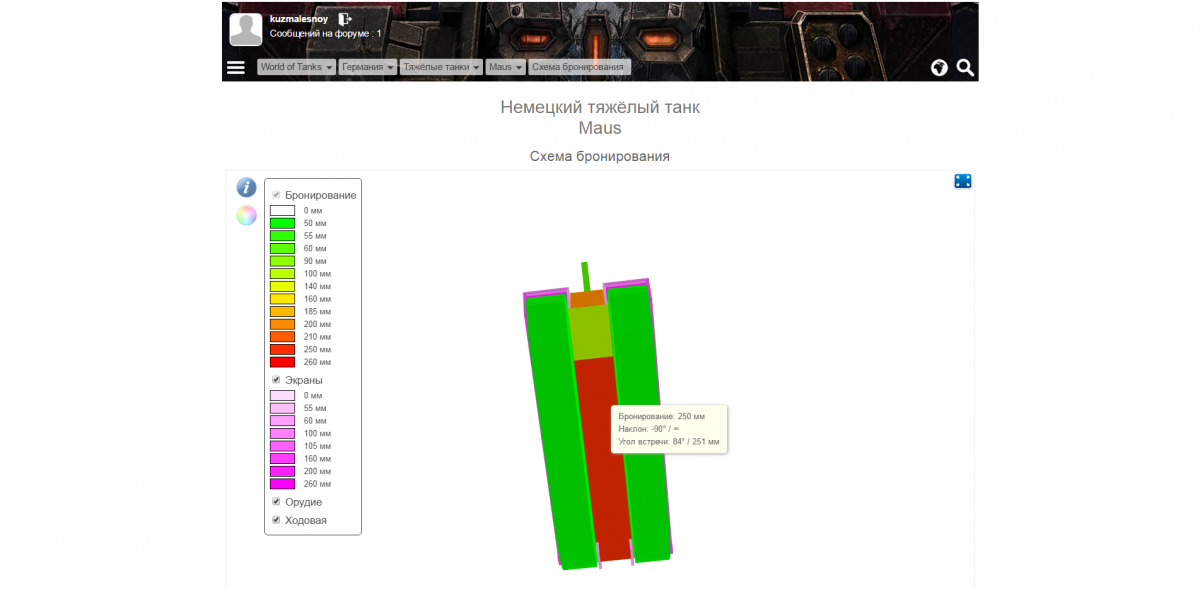1200x589 pixels.
Task: Open the globe language selector icon
Action: click(939, 67)
